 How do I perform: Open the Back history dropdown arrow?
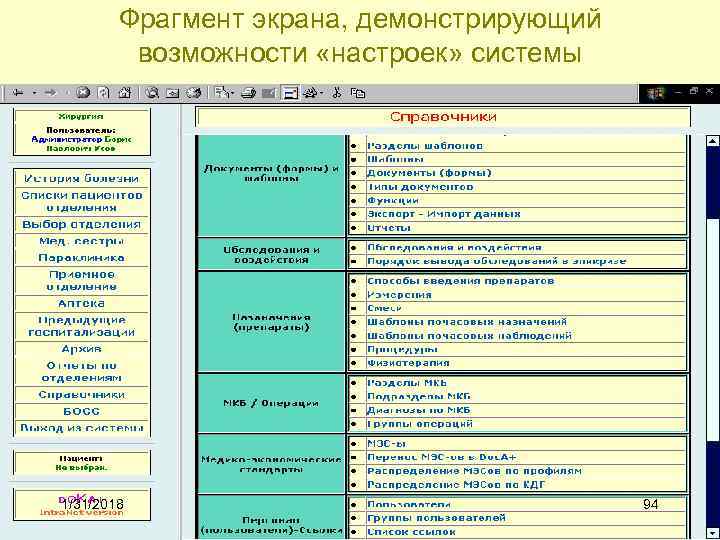34,93
